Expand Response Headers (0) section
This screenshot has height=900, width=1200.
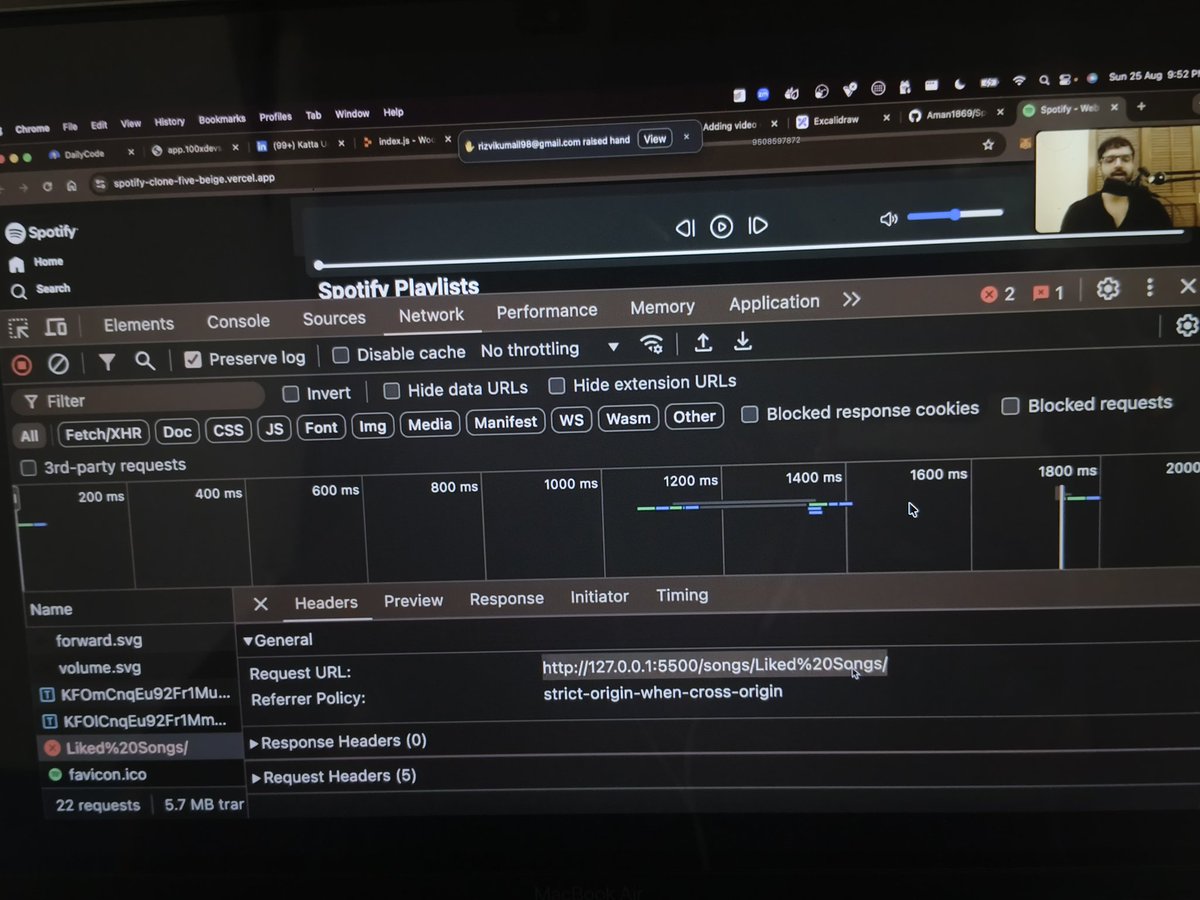[338, 741]
